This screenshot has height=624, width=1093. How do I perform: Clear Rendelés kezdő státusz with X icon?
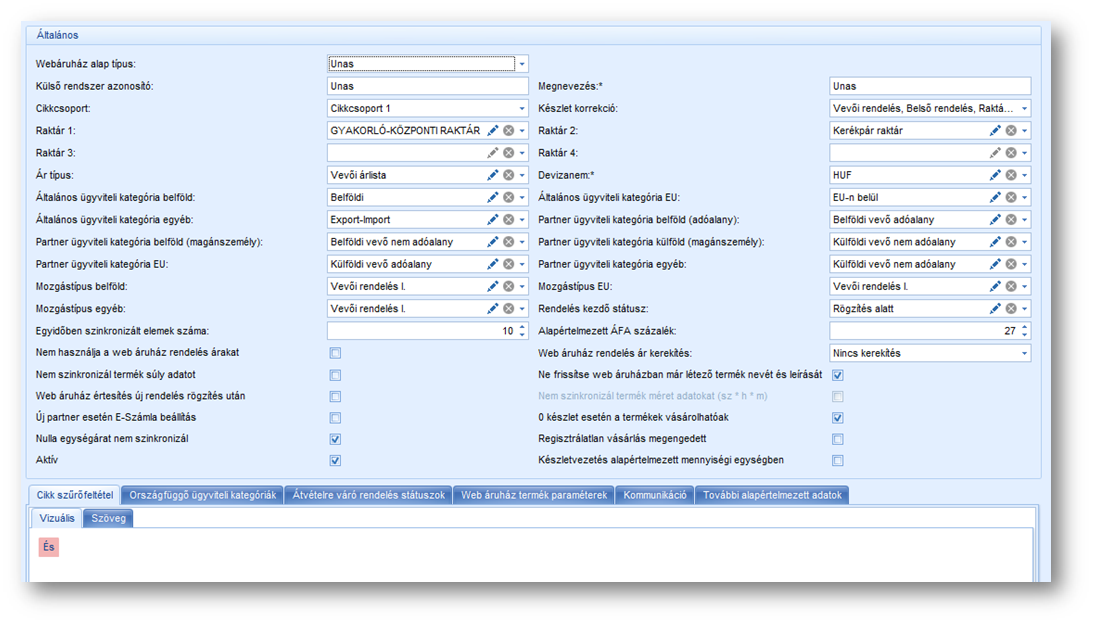pyautogui.click(x=1010, y=308)
